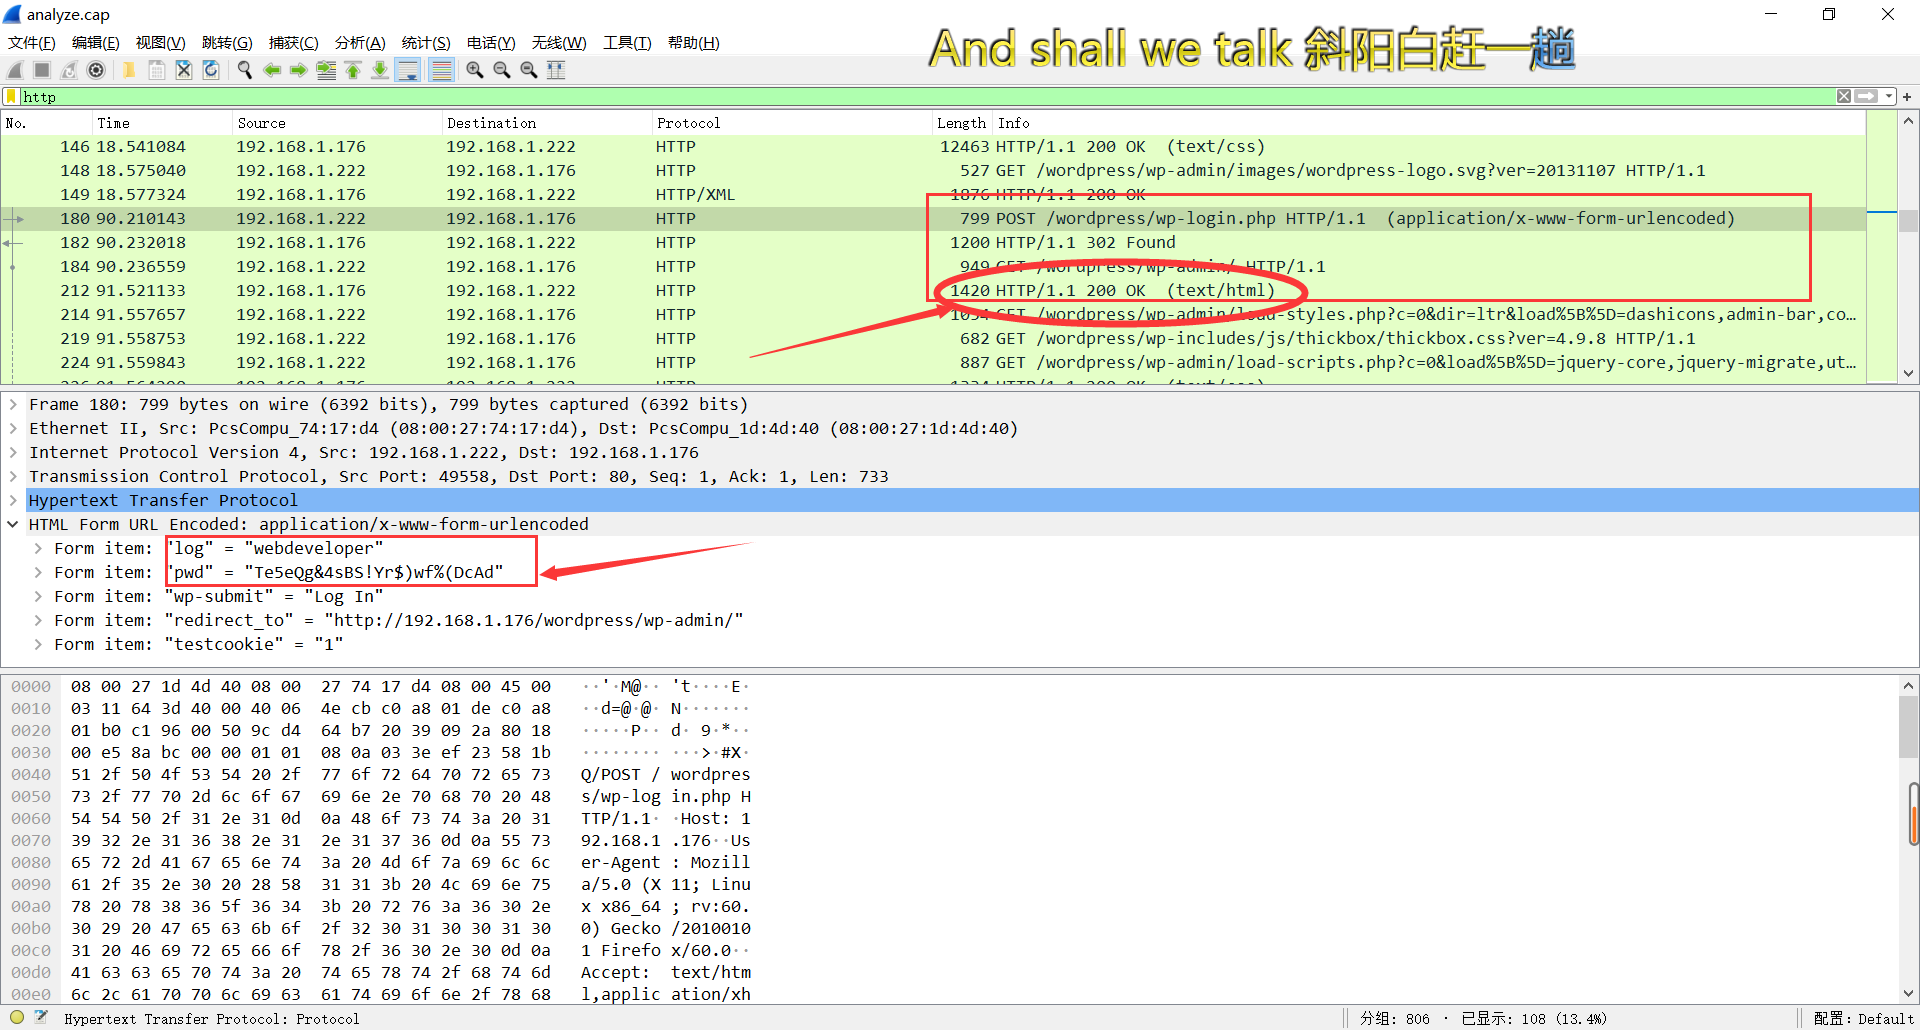The width and height of the screenshot is (1920, 1030).
Task: Open the 编辑(E) menu
Action: (96, 42)
